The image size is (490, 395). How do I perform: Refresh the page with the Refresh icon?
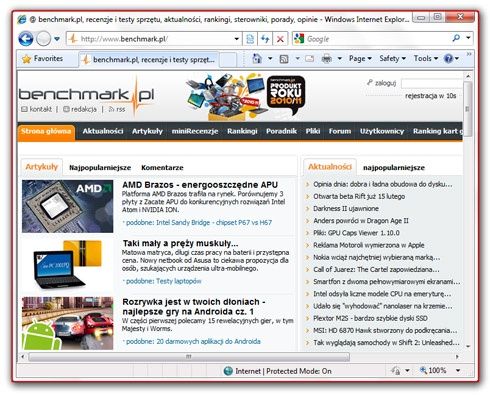265,39
